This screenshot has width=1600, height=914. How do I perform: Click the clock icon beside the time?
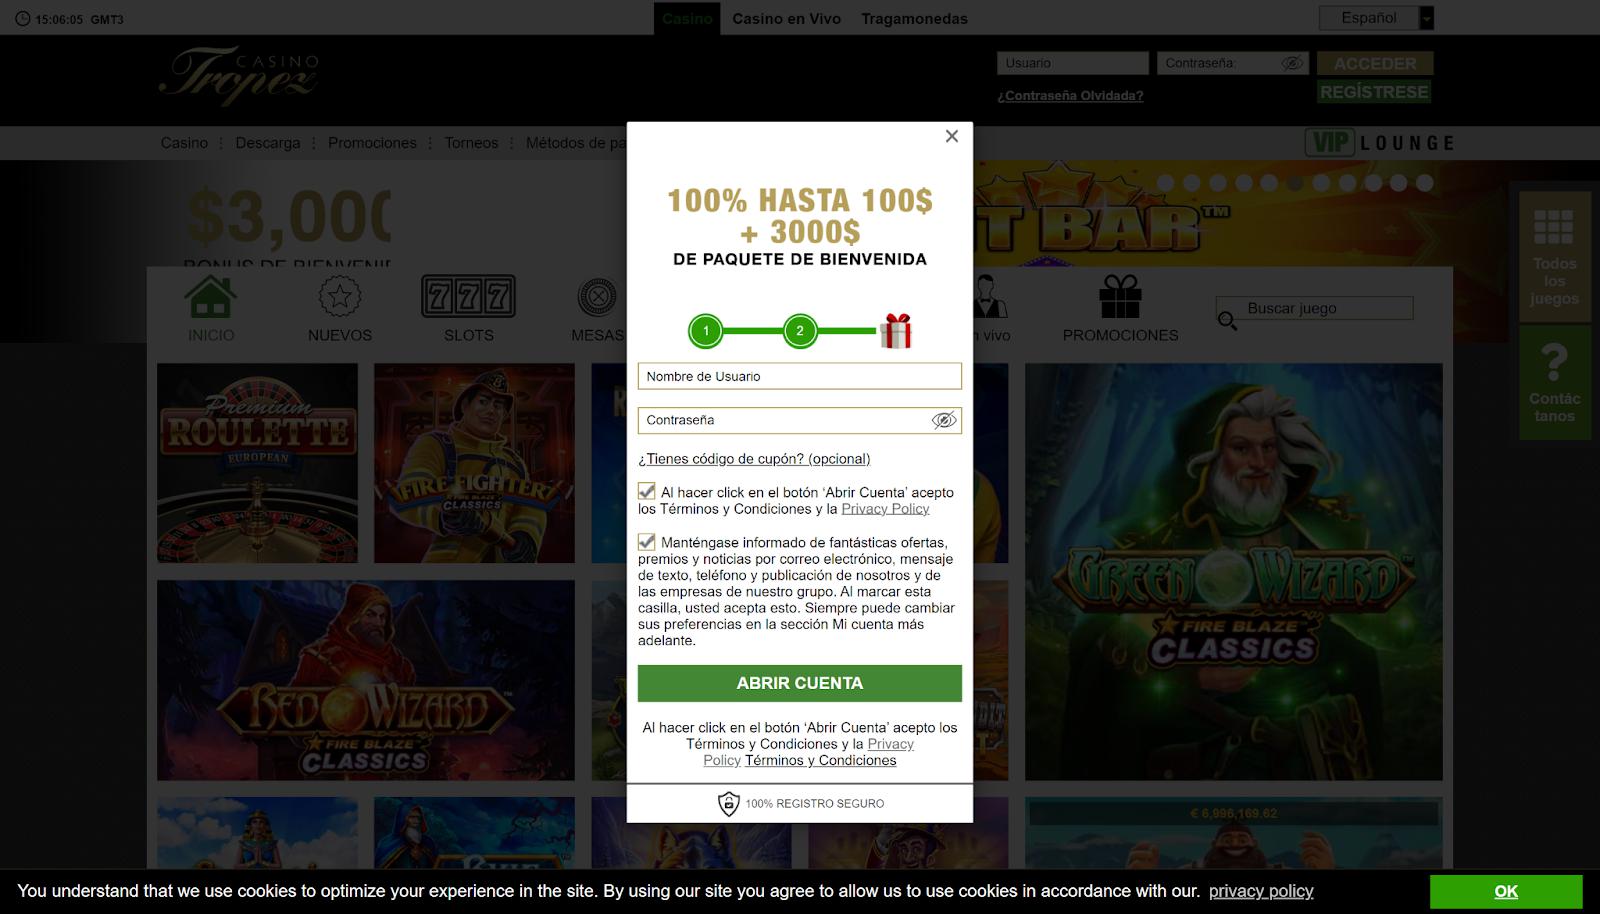click(x=23, y=19)
